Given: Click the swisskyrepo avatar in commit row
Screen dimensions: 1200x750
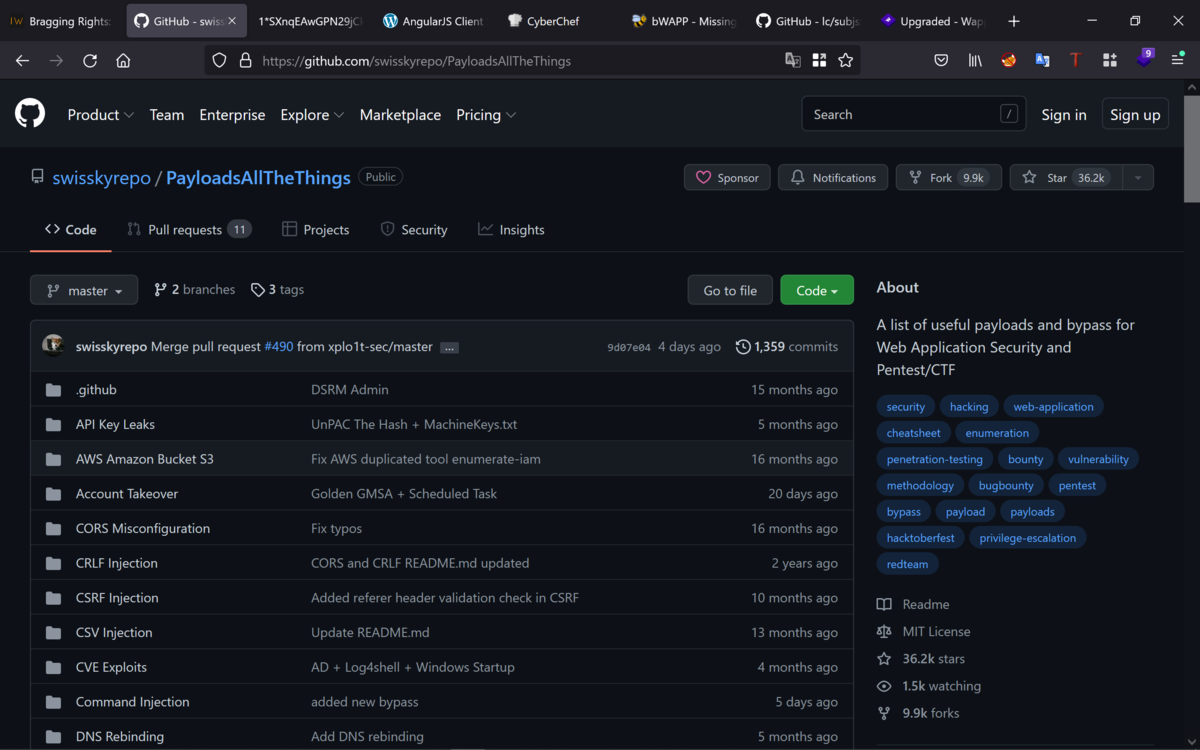Looking at the screenshot, I should click(54, 346).
